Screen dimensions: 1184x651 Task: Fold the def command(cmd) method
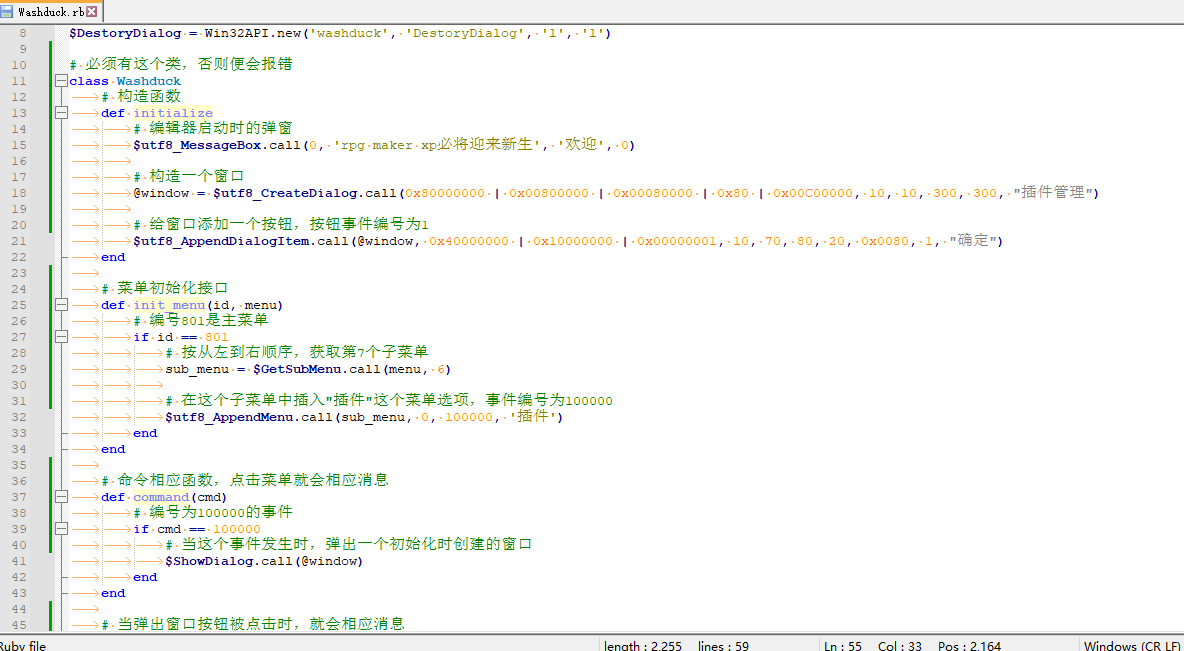[61, 497]
